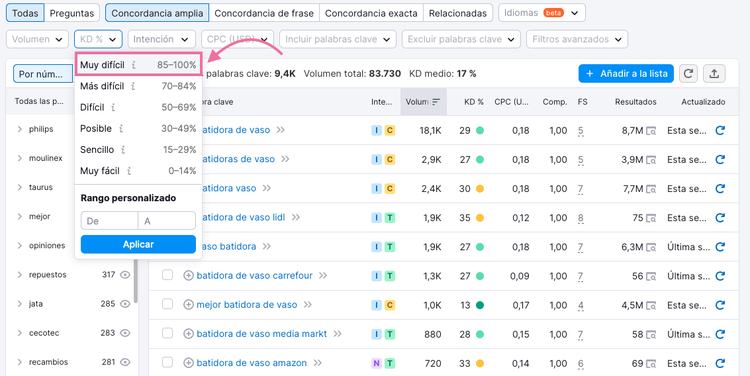Click add icon for batidora de vaso carrefour

(188, 276)
